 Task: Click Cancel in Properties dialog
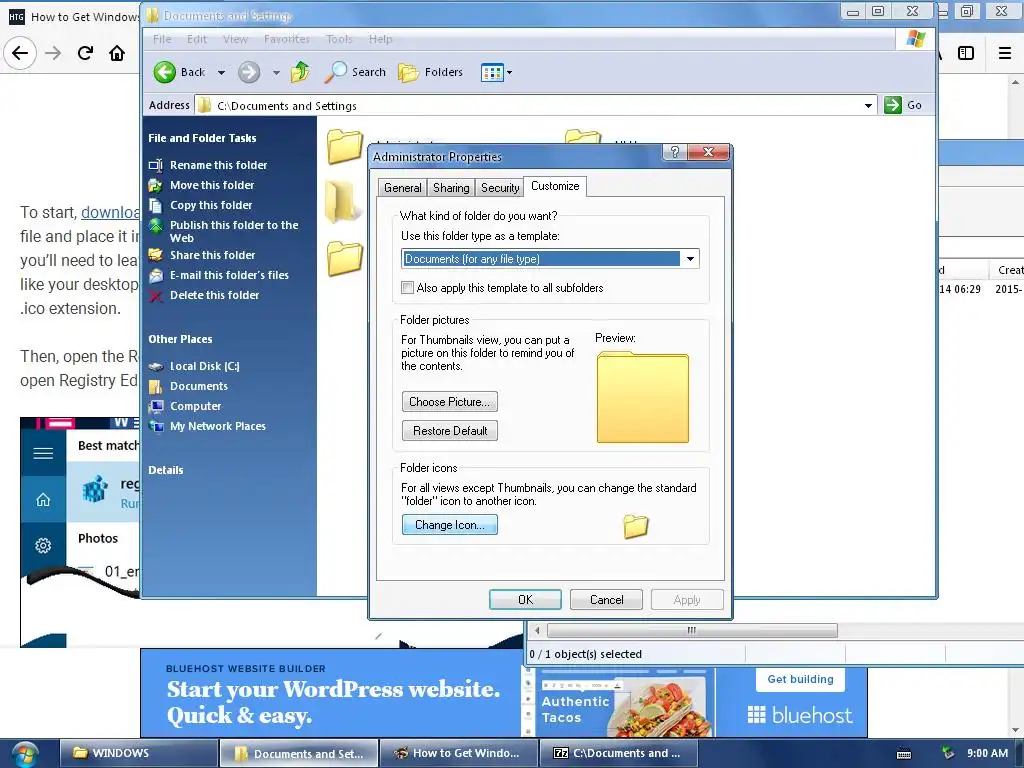click(x=606, y=600)
